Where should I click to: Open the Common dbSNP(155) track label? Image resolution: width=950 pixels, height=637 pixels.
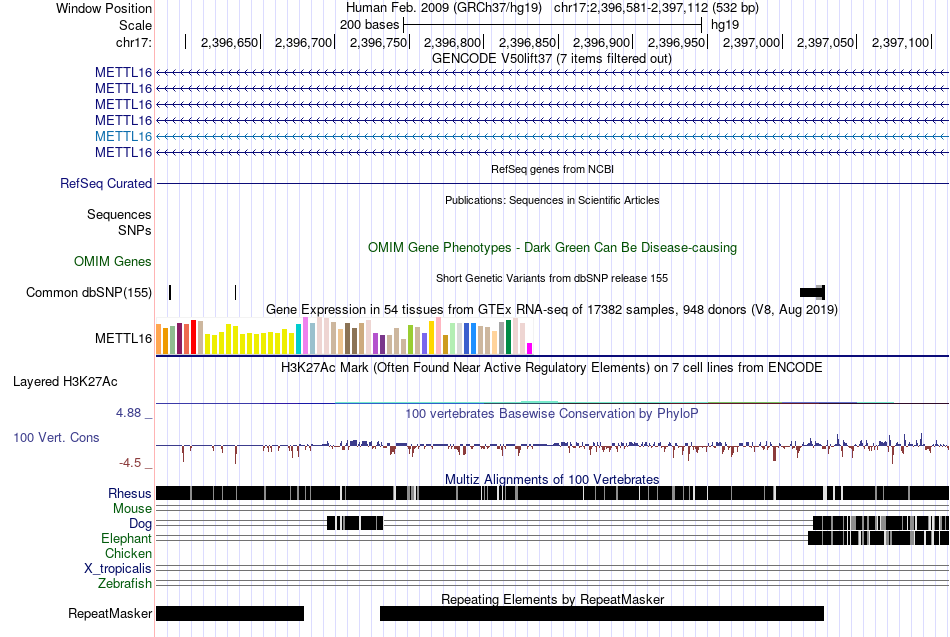tap(89, 293)
